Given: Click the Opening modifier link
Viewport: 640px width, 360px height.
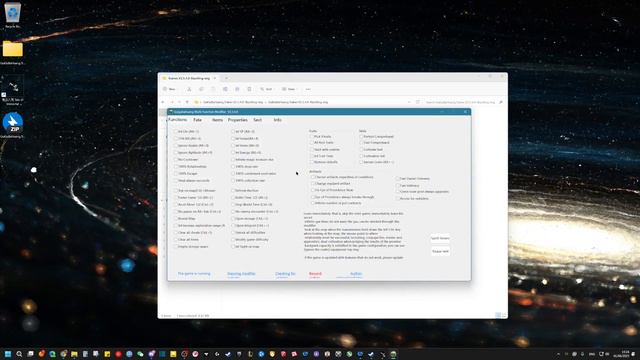Looking at the screenshot, I should 241,274.
